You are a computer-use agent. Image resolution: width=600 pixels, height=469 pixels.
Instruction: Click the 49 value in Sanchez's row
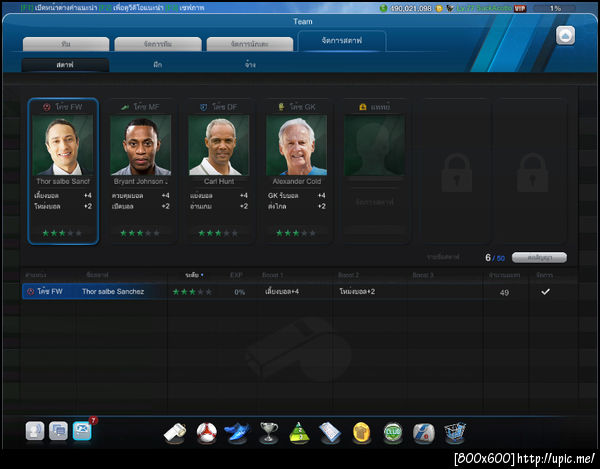click(x=504, y=292)
